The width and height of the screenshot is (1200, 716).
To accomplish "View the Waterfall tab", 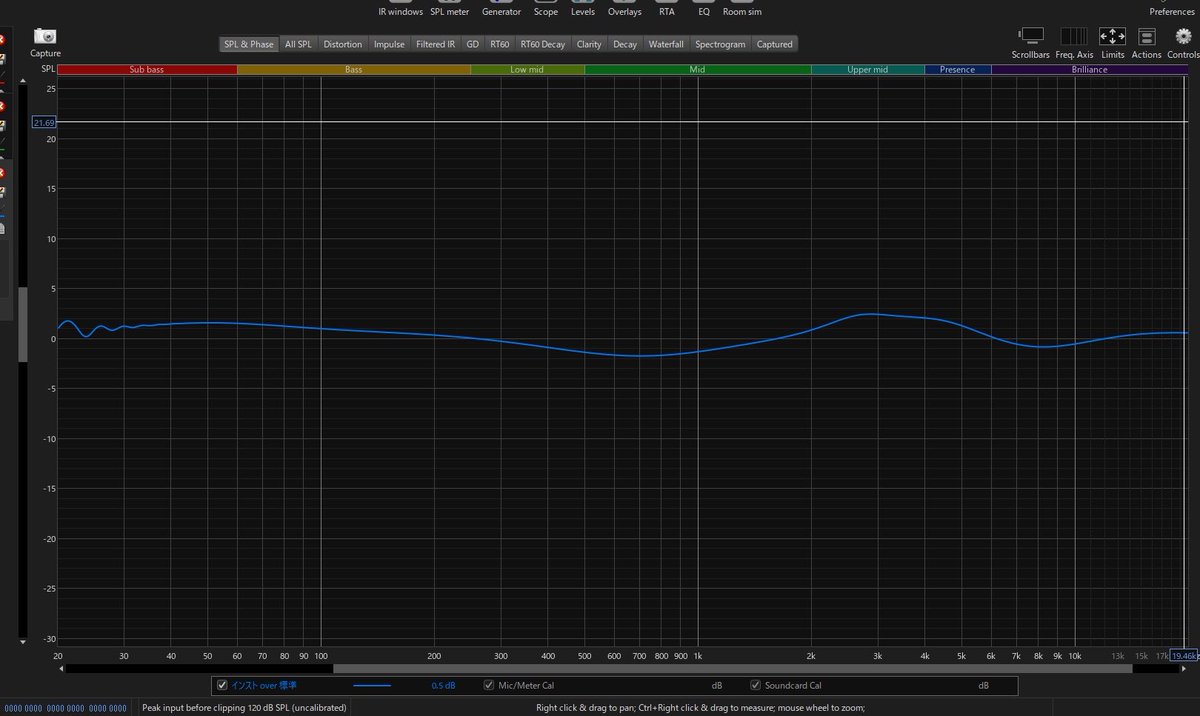I will click(x=666, y=44).
